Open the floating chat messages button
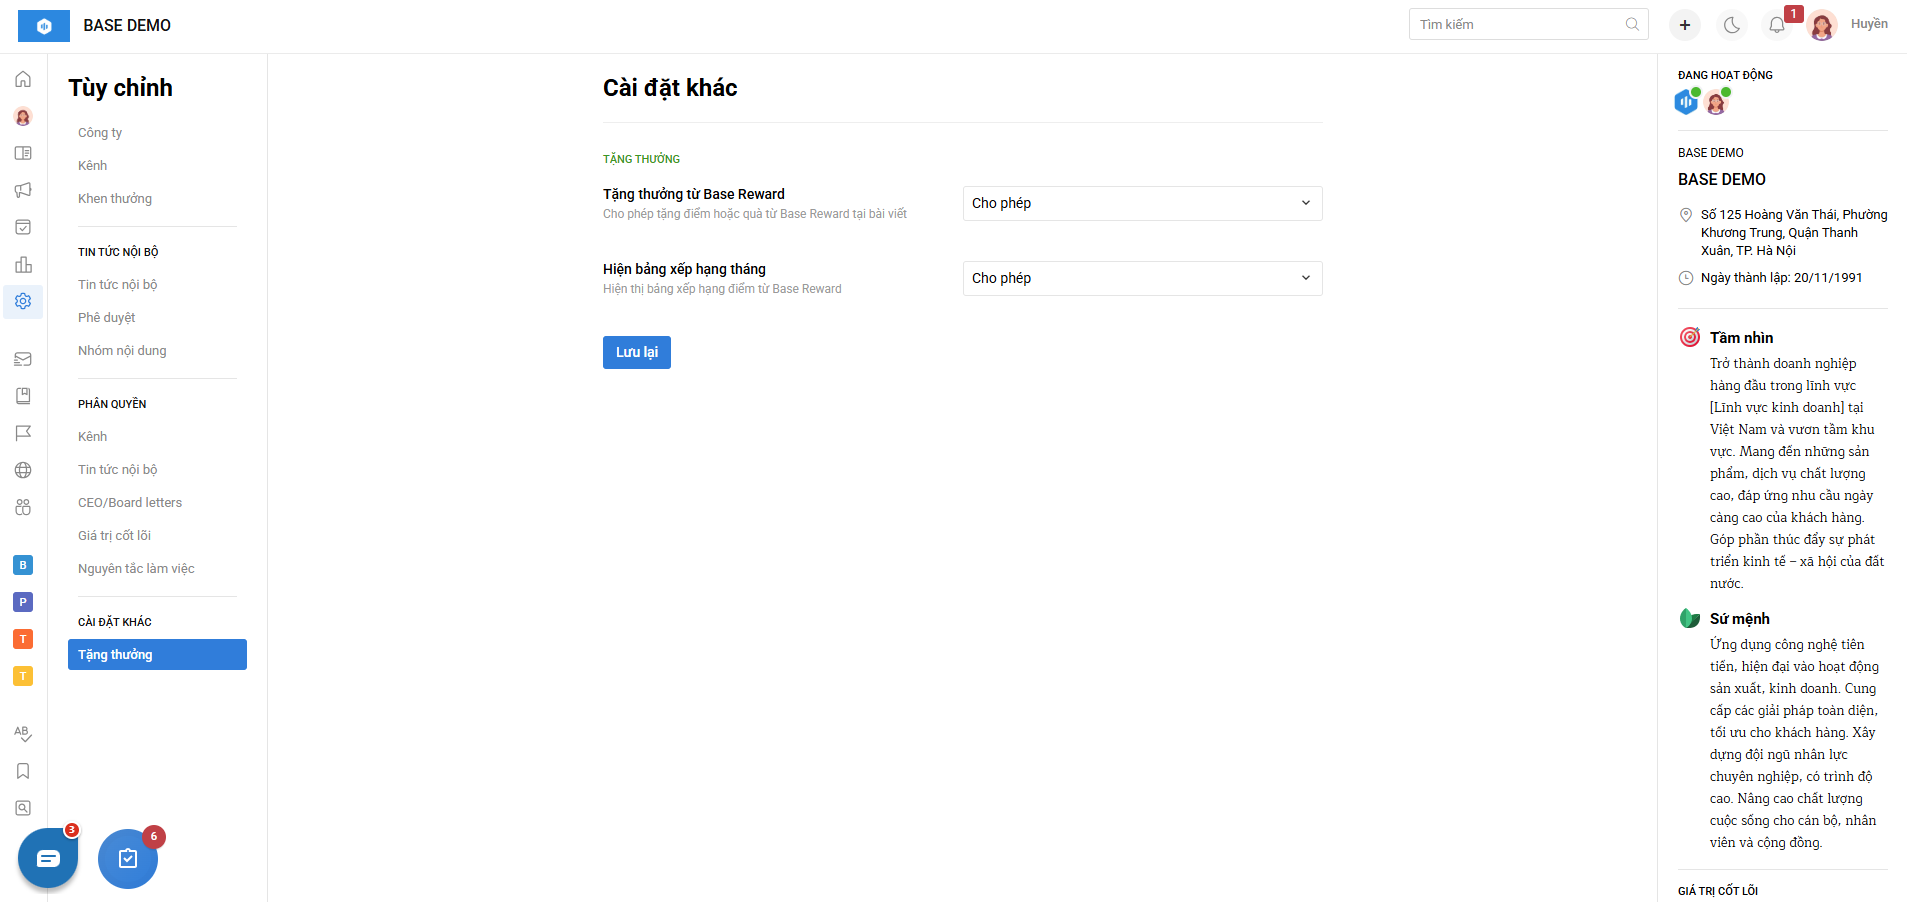 (x=48, y=858)
